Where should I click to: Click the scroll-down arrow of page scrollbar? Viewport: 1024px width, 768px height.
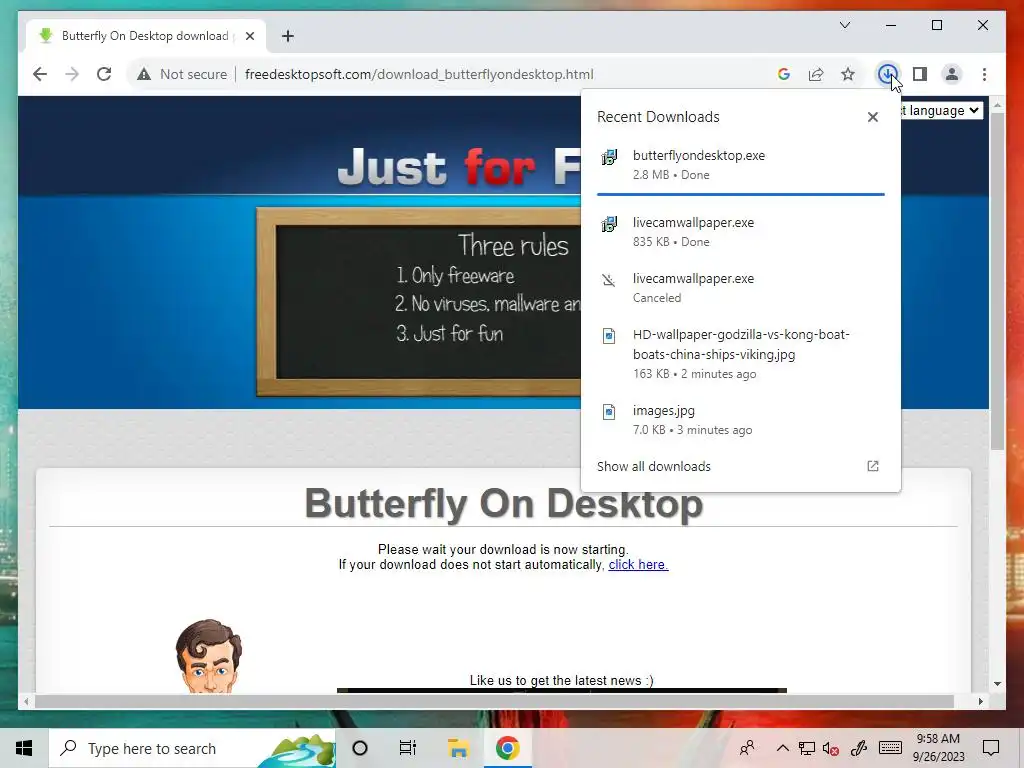pyautogui.click(x=997, y=684)
